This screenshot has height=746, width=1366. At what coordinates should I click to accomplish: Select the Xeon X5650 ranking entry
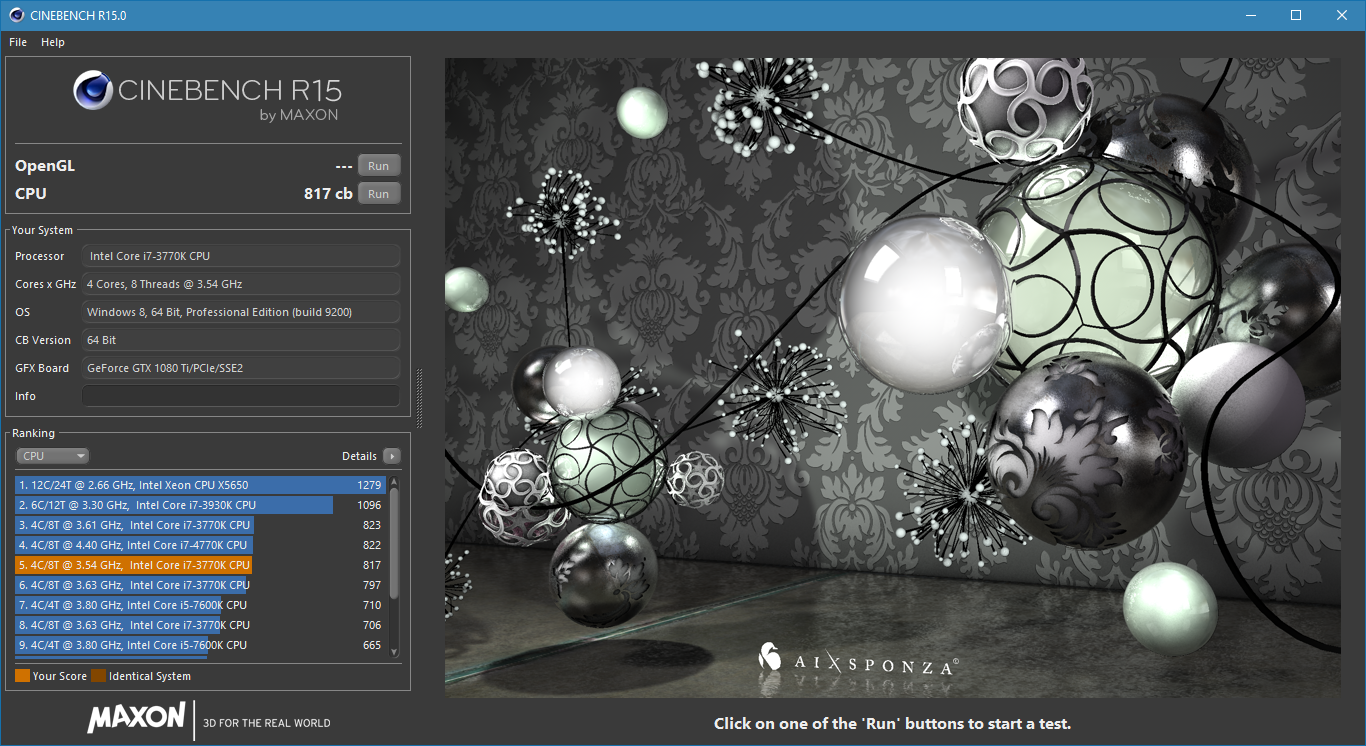tap(200, 485)
